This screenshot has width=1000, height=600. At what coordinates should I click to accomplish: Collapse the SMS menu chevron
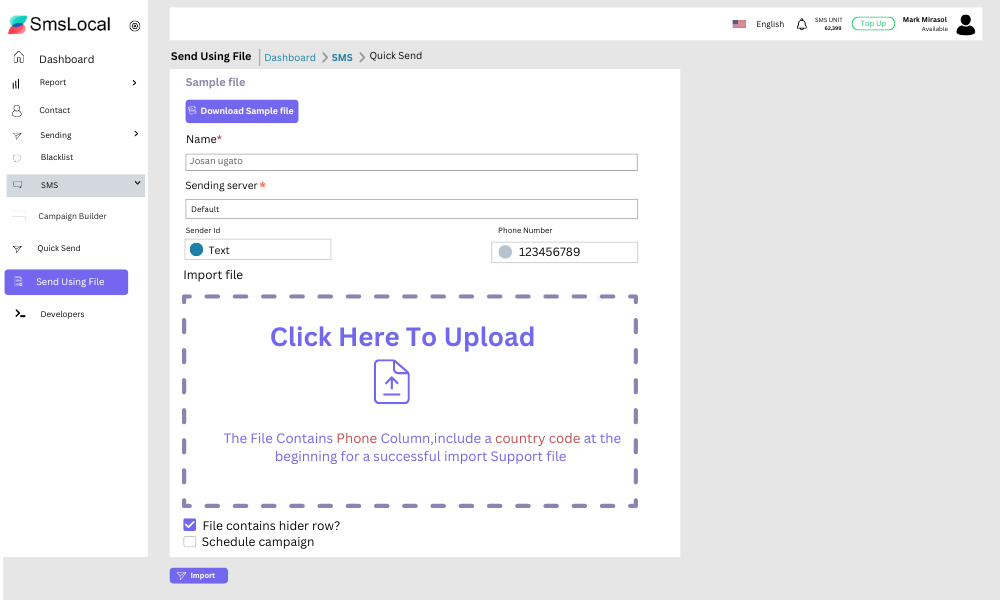coord(137,184)
